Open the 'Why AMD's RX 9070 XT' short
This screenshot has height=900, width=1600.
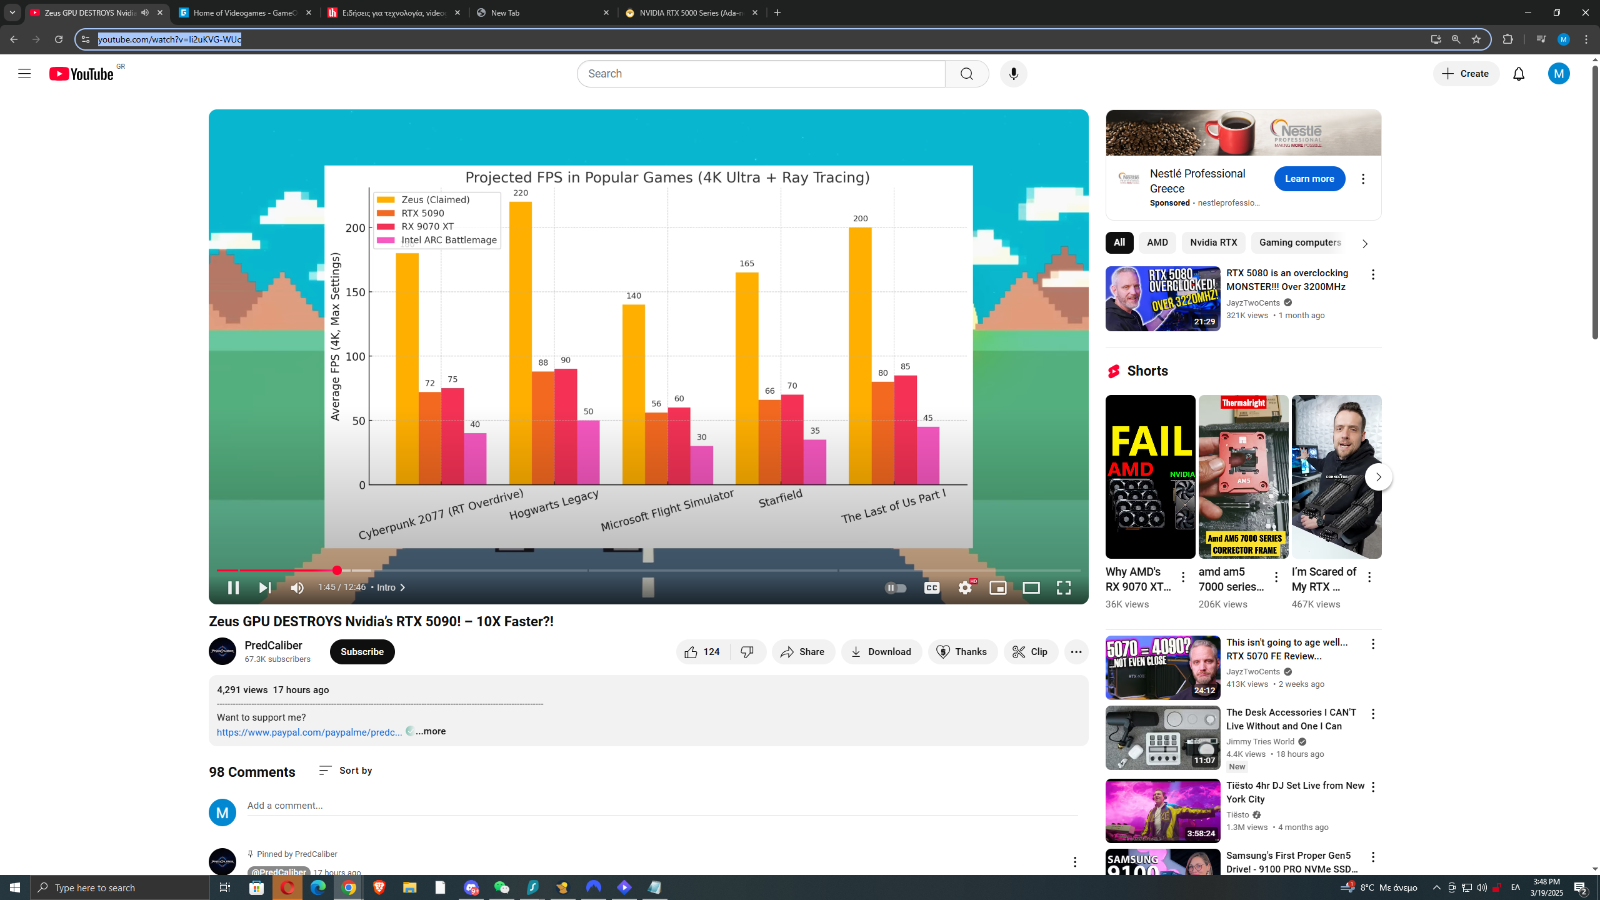click(x=1150, y=477)
